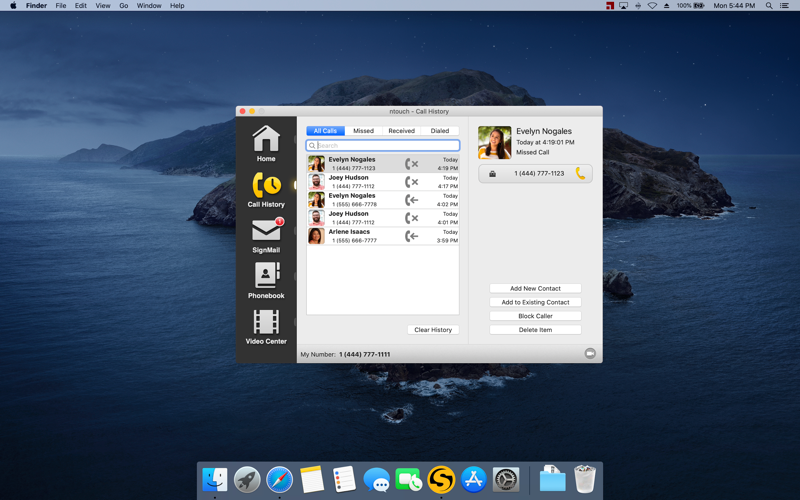
Task: Click Add to Existing Contact button
Action: (535, 302)
